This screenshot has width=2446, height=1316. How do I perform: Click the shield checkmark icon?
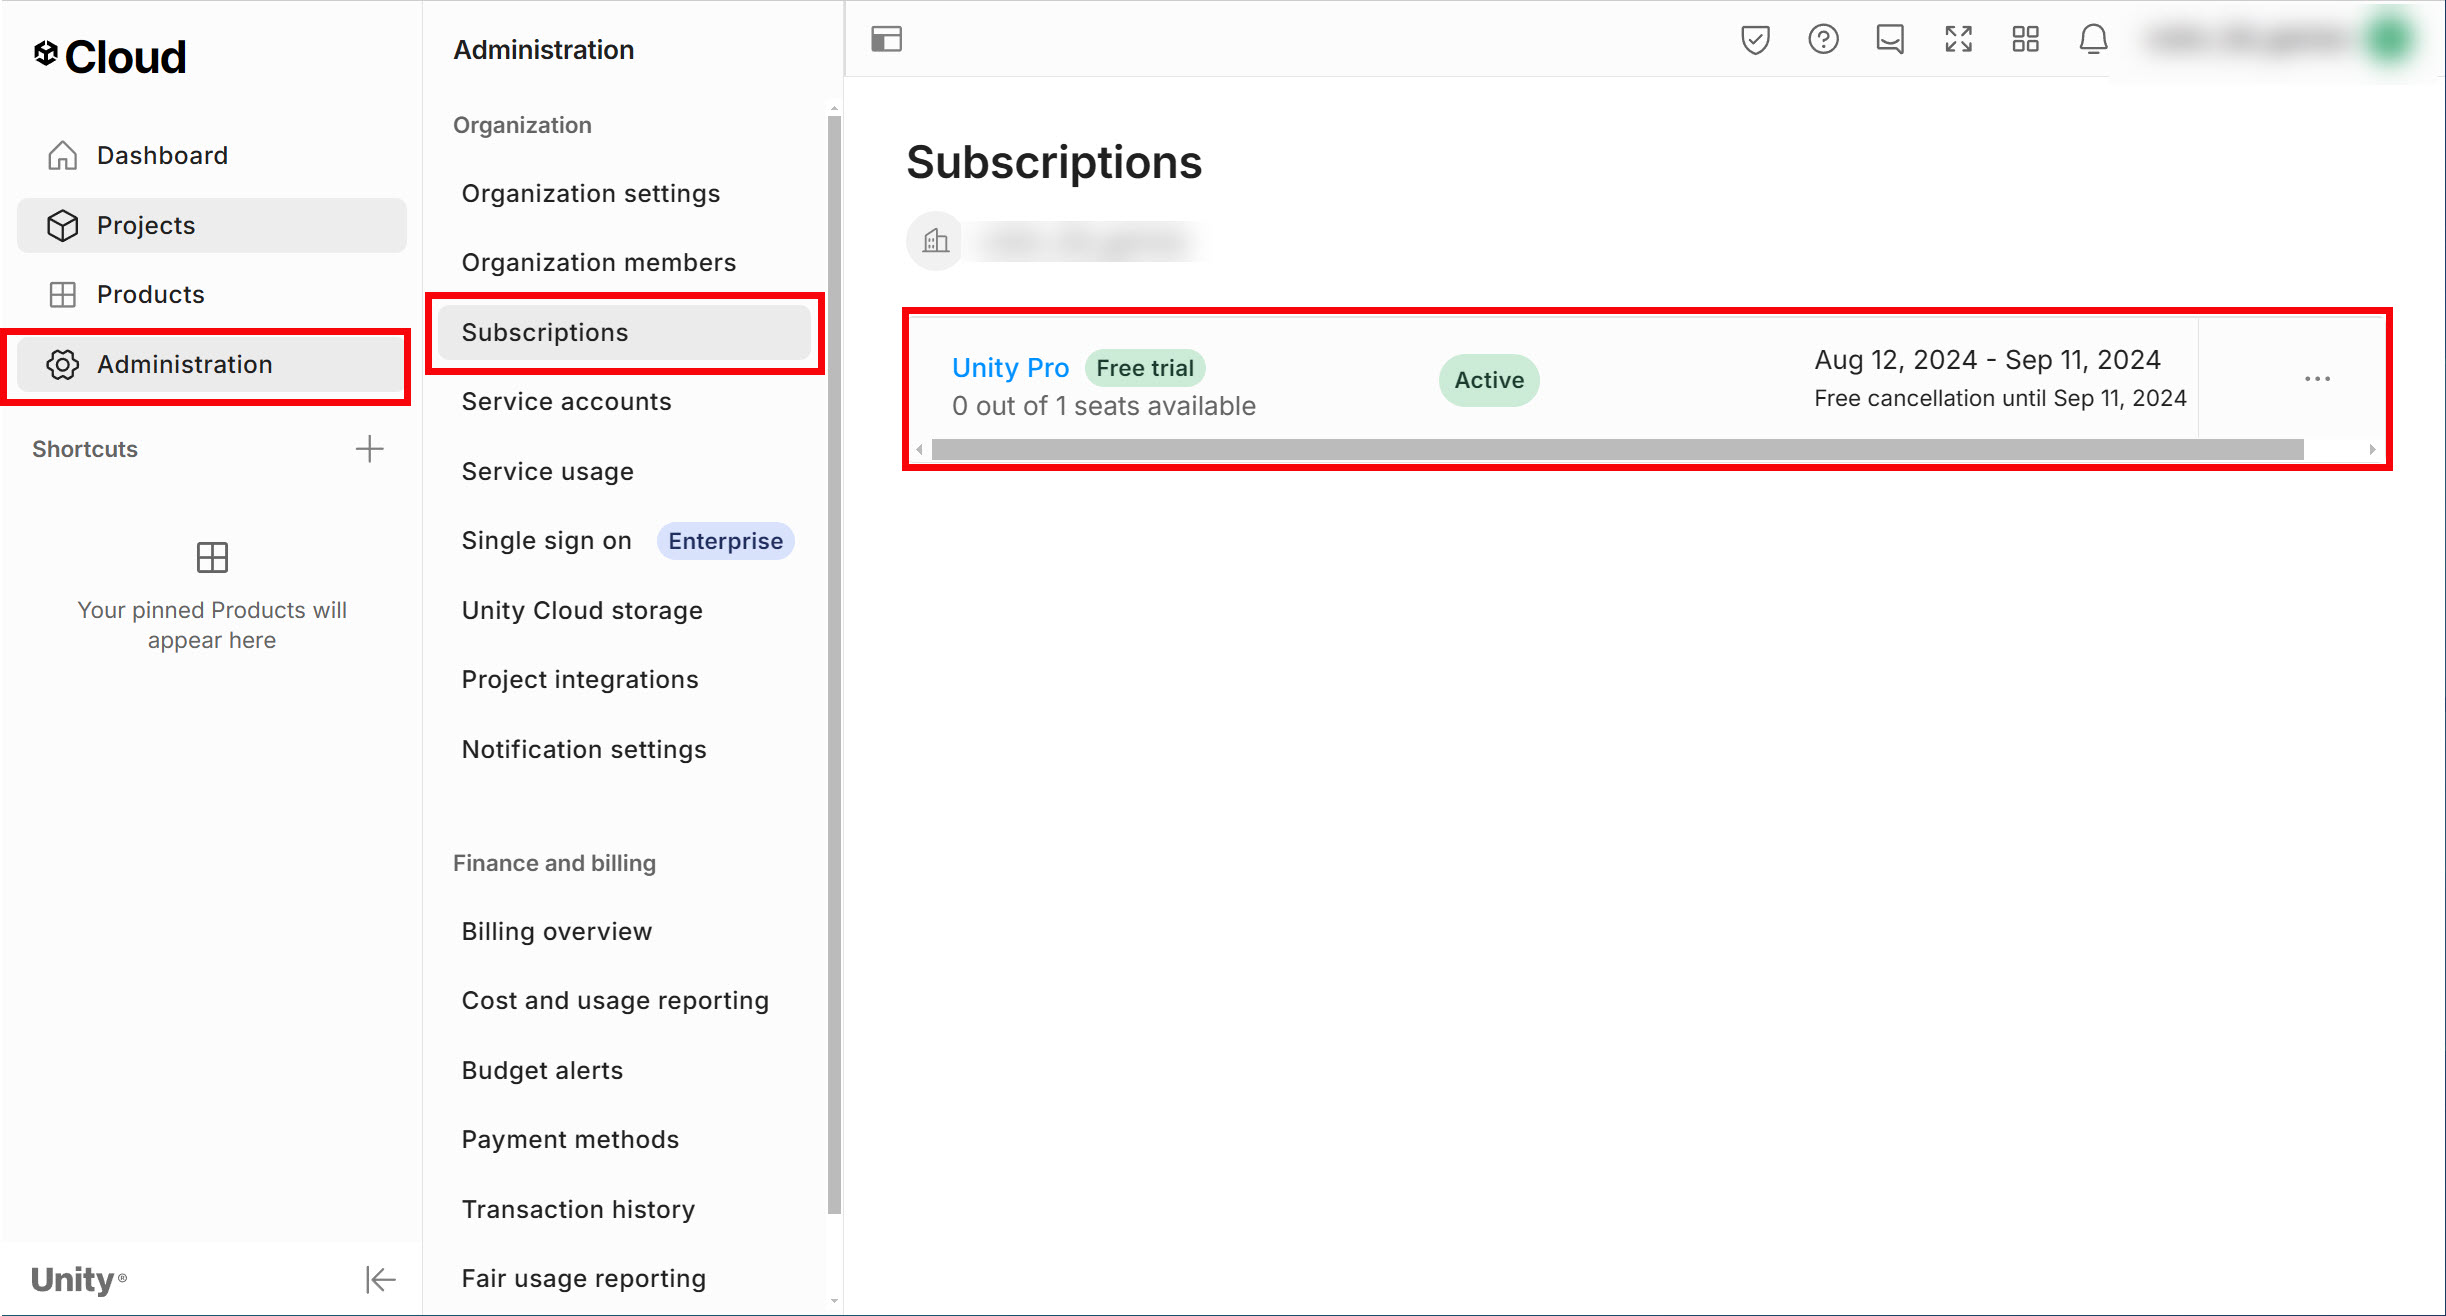click(1755, 39)
